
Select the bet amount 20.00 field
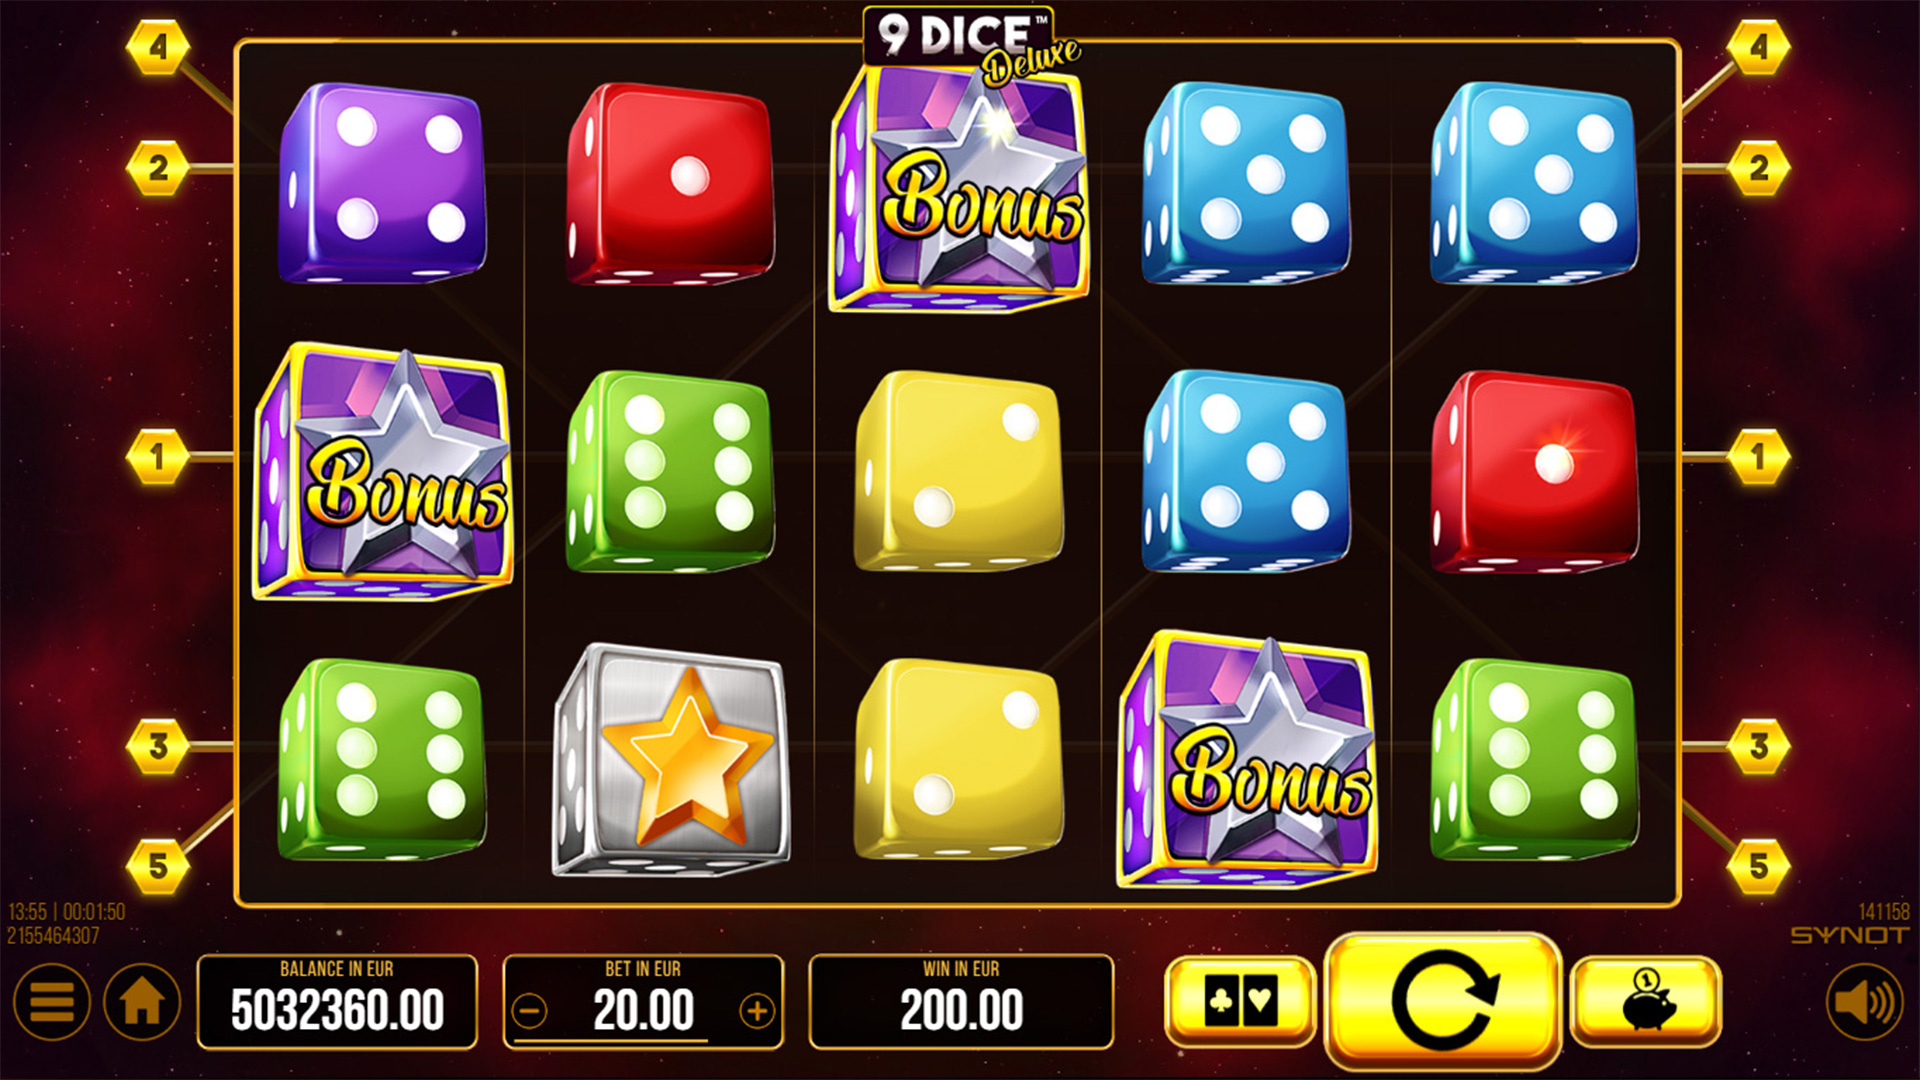[x=643, y=1002]
